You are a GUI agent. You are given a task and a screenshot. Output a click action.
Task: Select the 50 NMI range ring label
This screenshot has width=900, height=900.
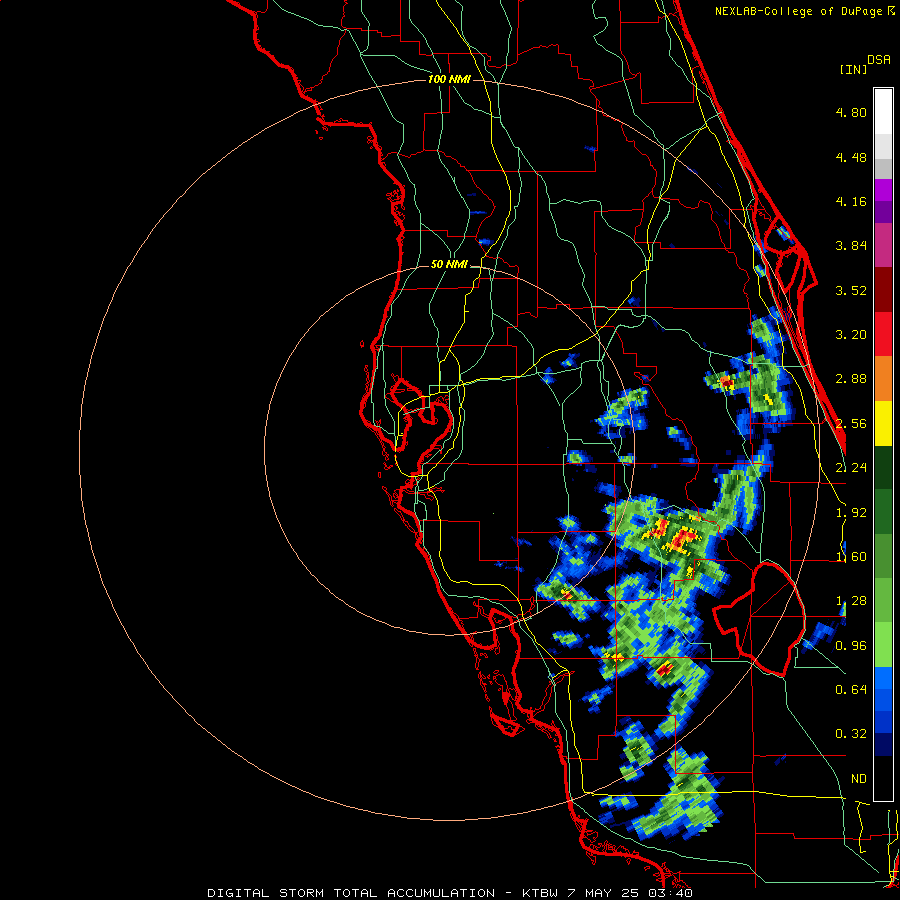point(449,264)
